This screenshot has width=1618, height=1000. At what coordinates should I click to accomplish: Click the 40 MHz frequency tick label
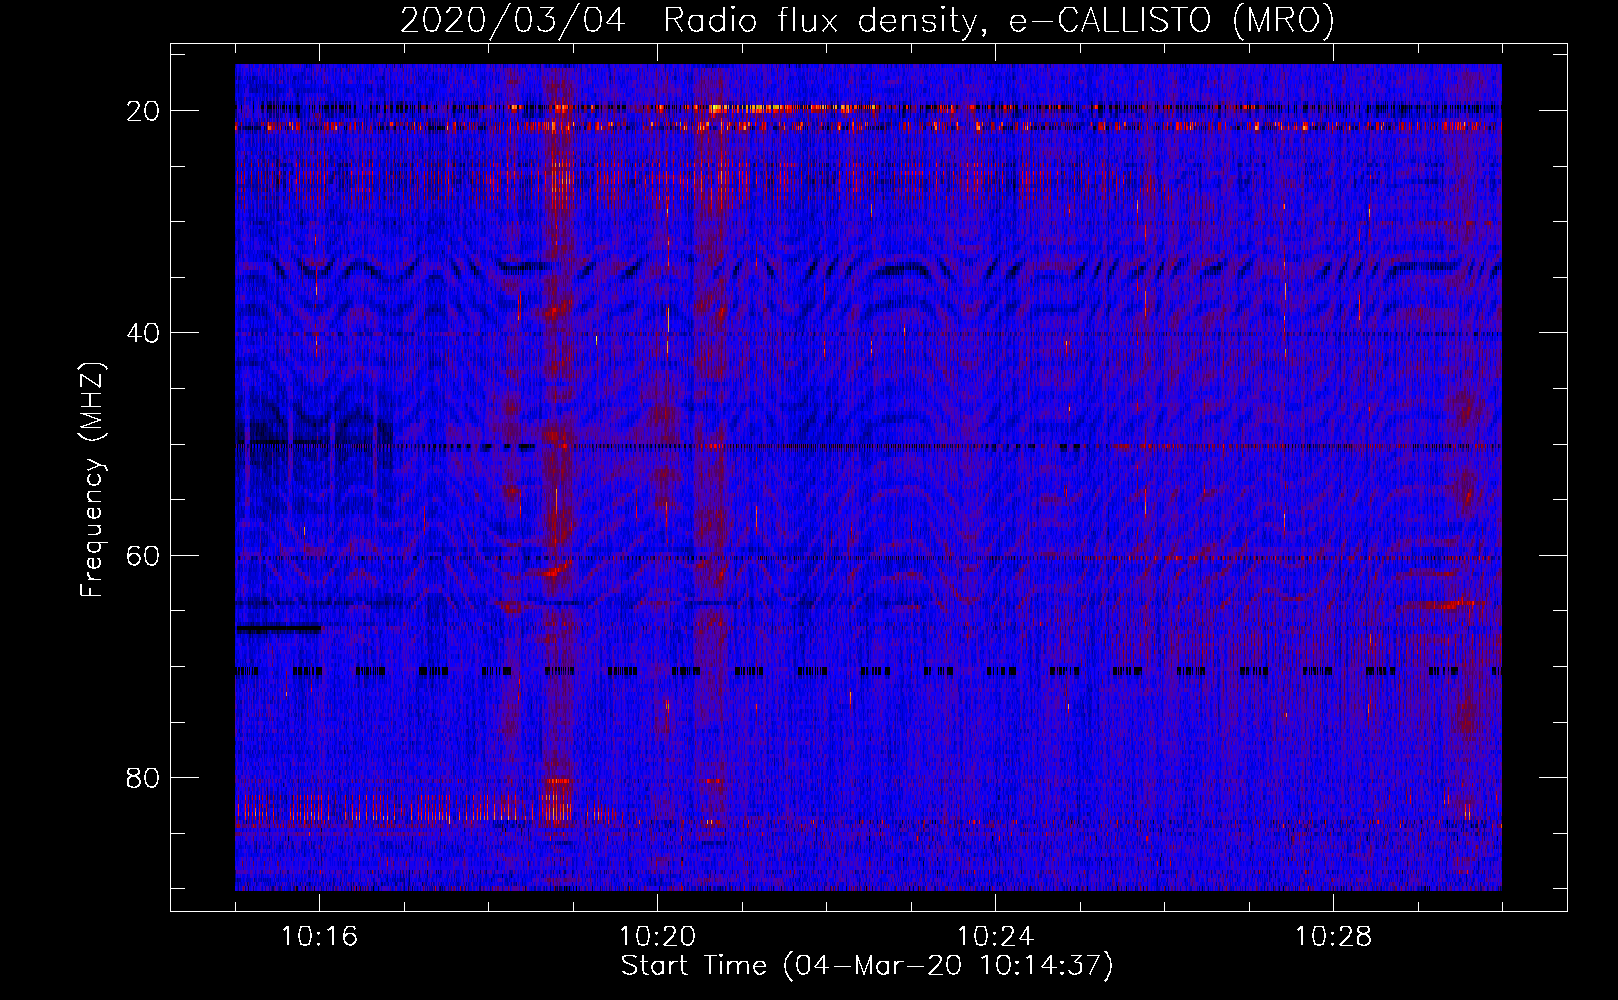(143, 333)
